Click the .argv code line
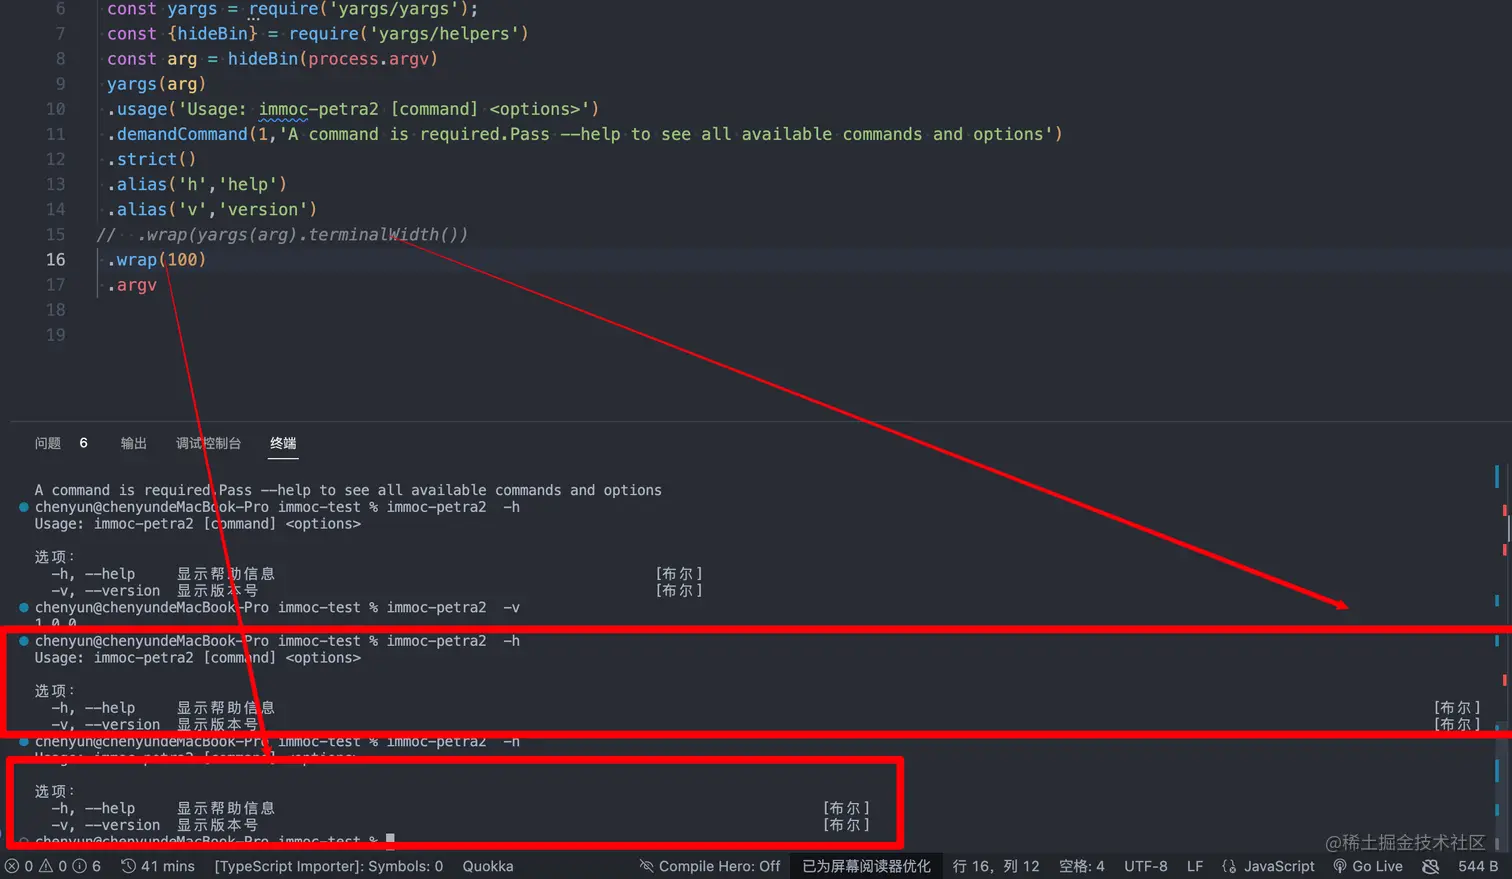Screen dimensions: 1512x879 click(x=132, y=285)
